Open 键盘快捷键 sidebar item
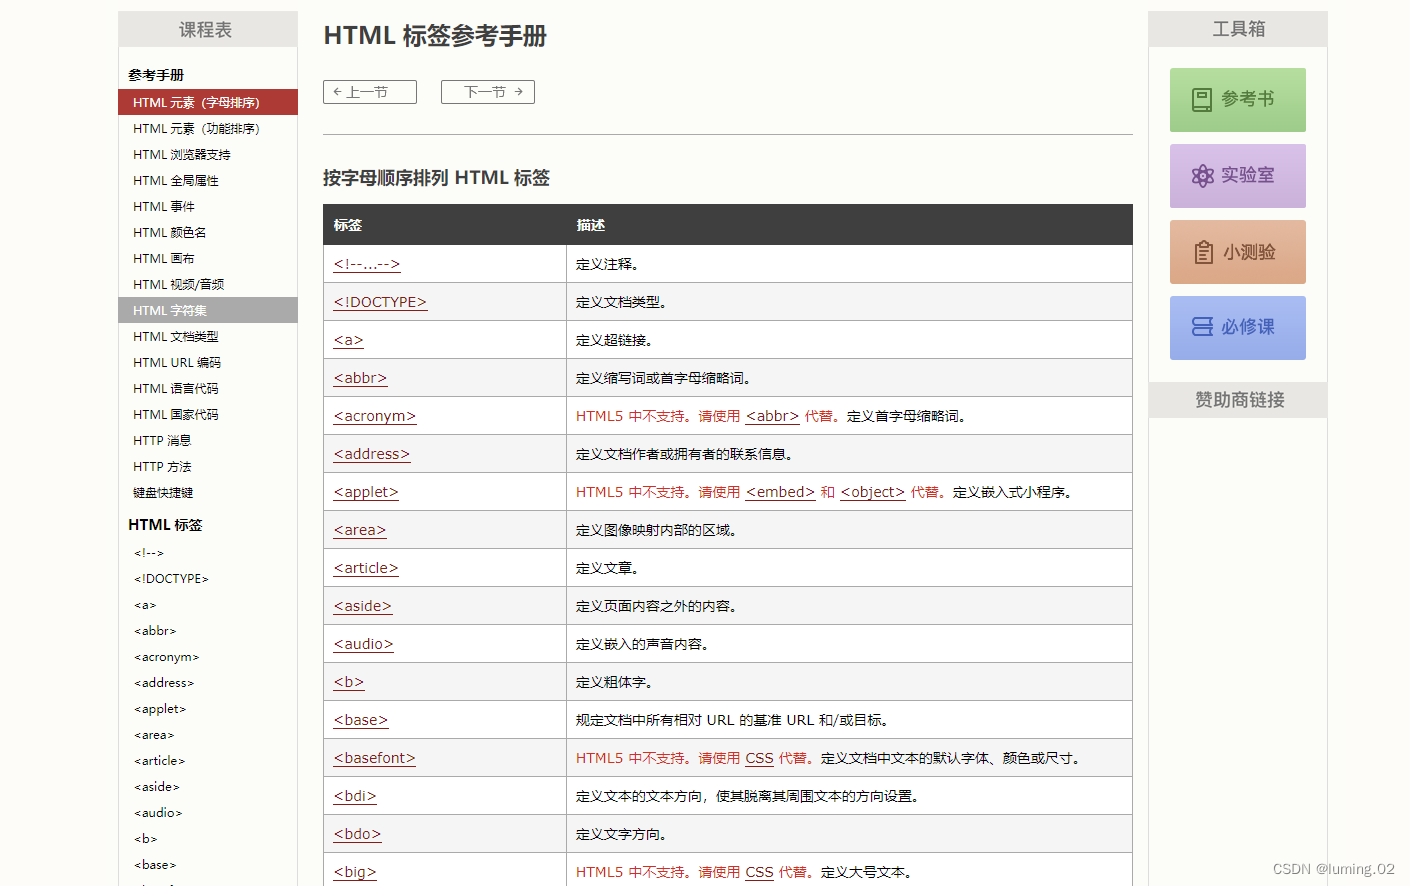This screenshot has width=1410, height=886. pyautogui.click(x=208, y=492)
